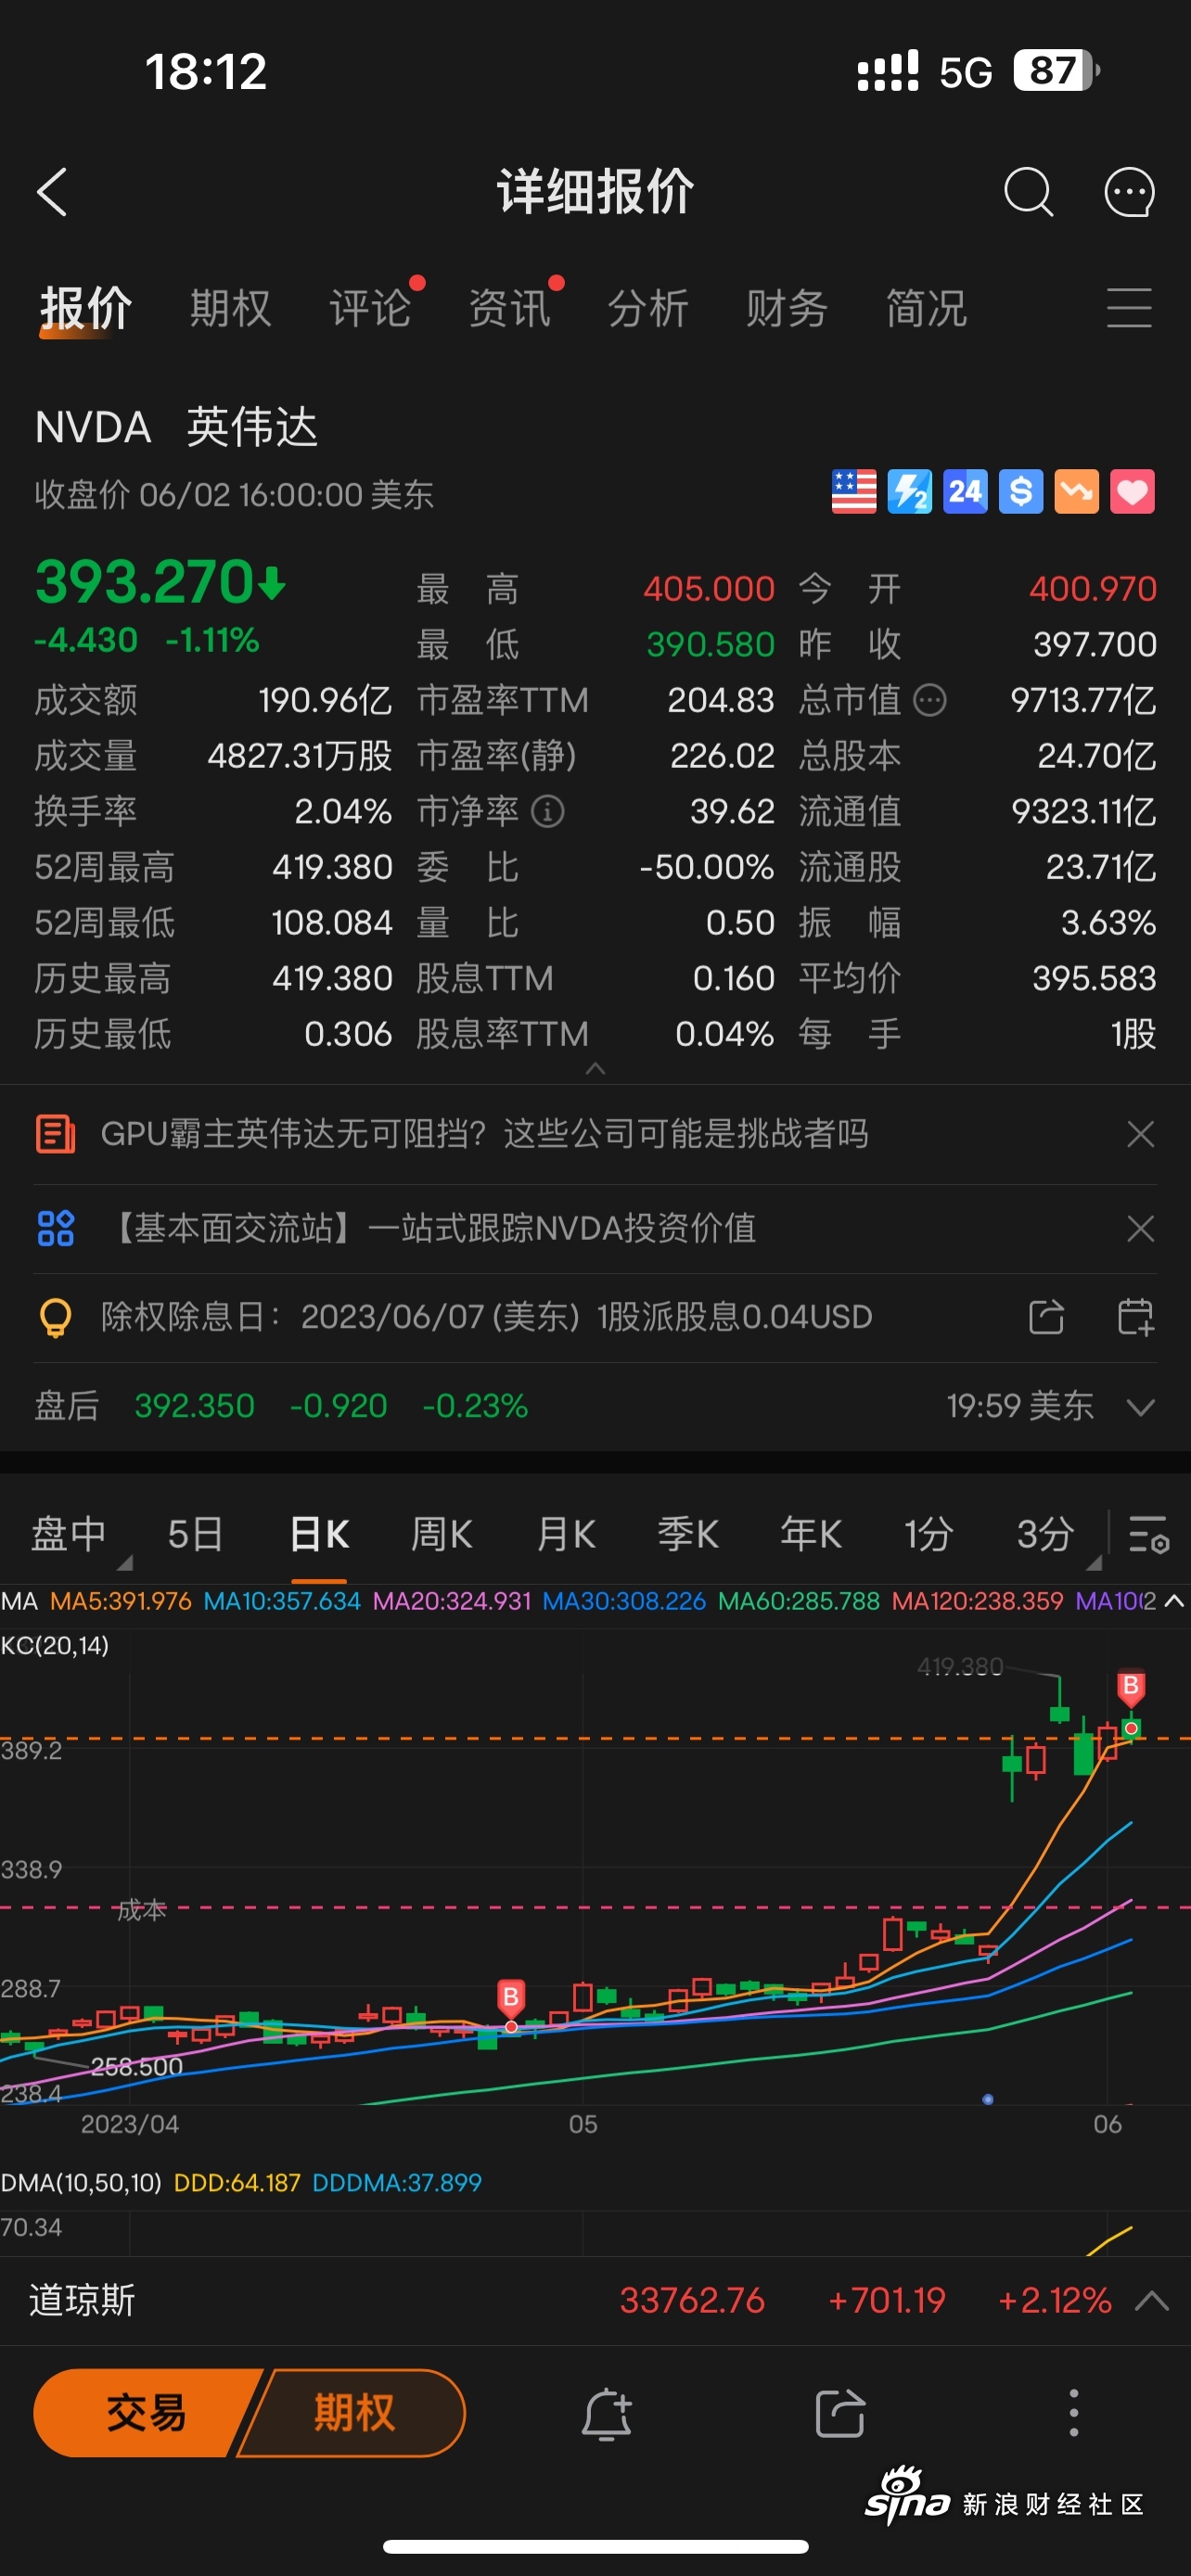The width and height of the screenshot is (1191, 2576).
Task: Switch to the 简况 tab
Action: 926,308
